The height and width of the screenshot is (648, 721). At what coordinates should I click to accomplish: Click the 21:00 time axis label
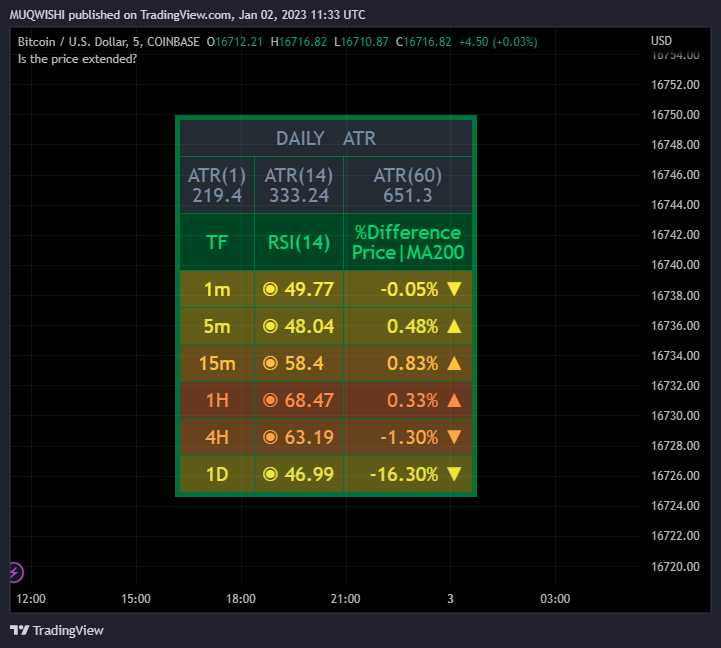[345, 599]
